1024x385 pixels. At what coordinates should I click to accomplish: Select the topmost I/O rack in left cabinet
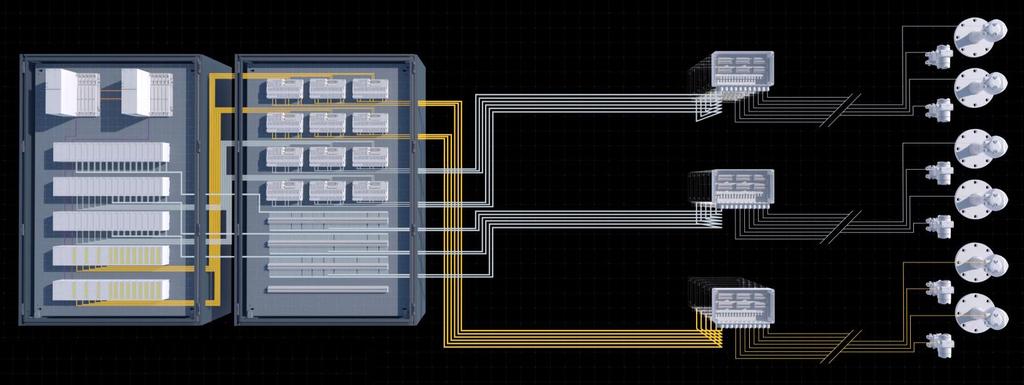point(111,153)
